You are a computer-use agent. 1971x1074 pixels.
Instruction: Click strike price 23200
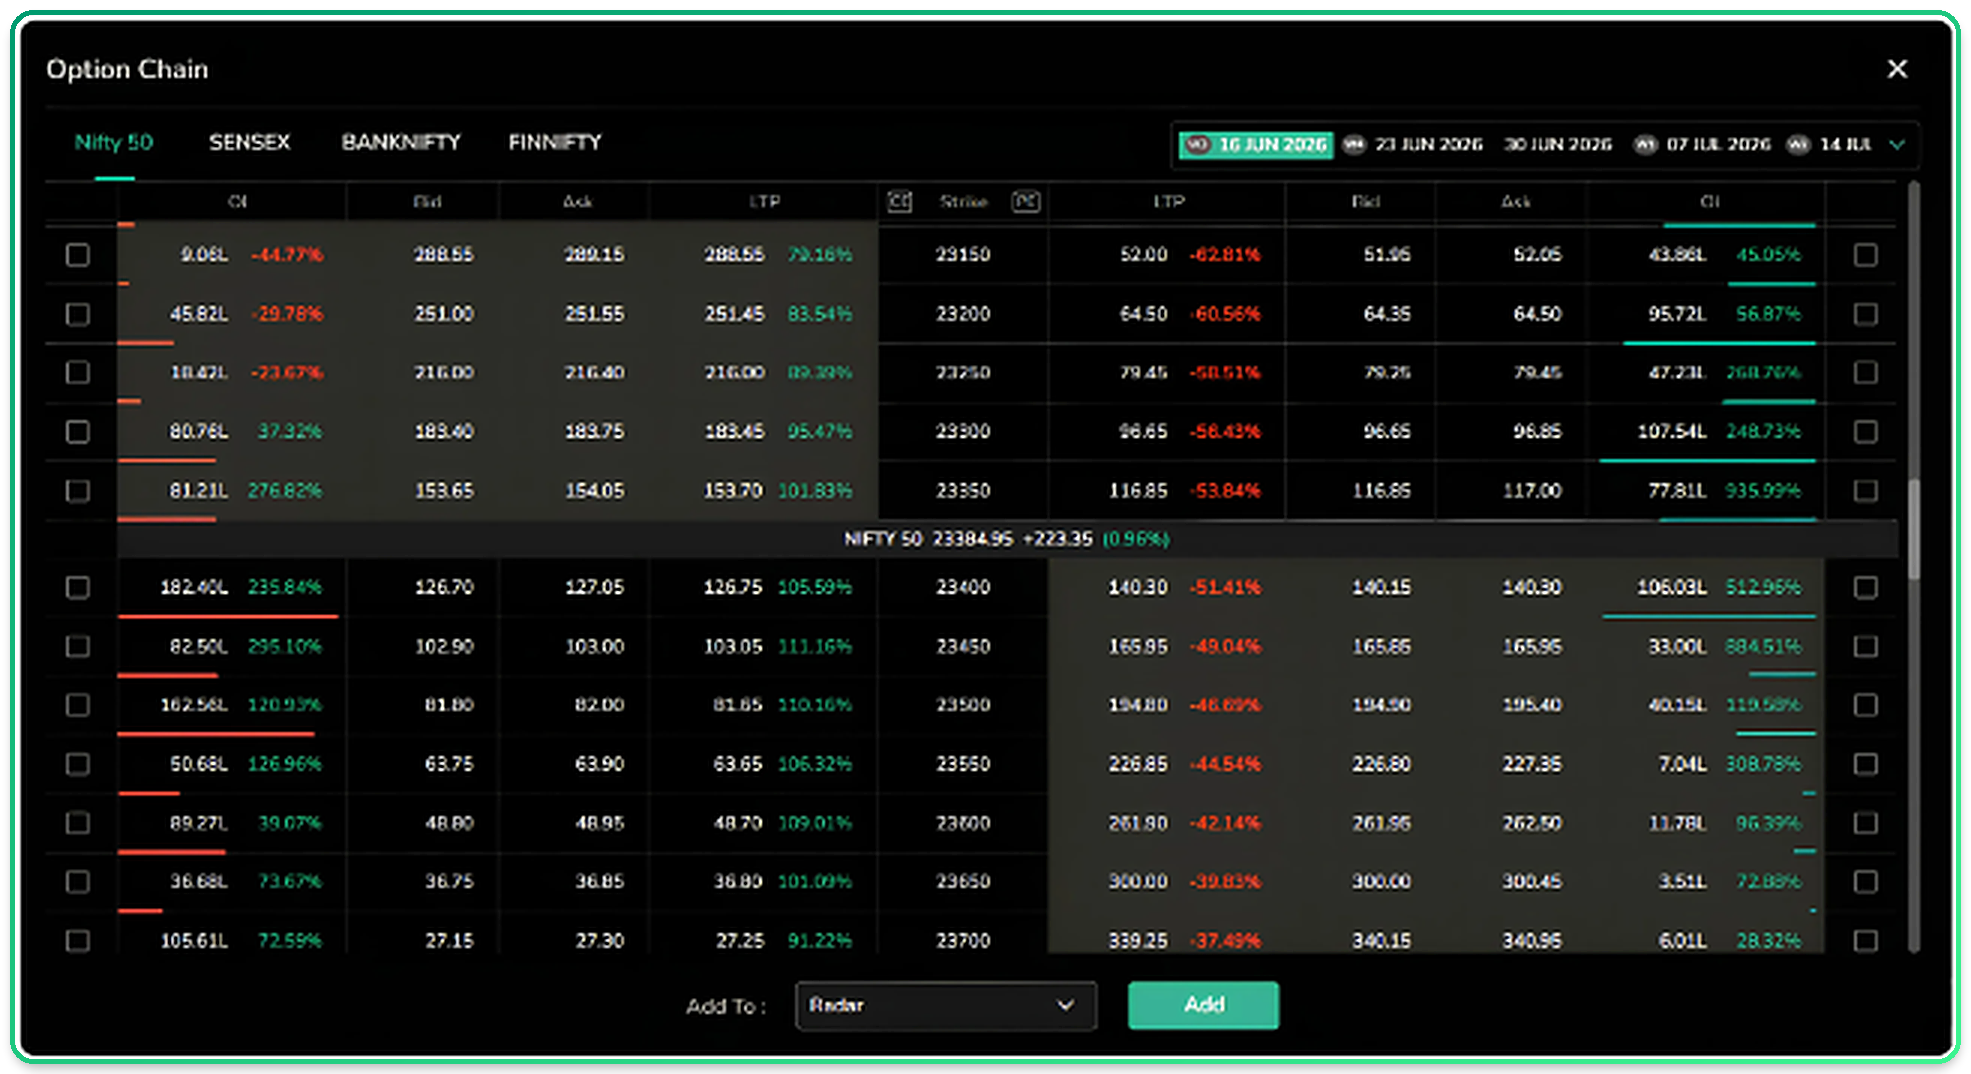coord(963,314)
